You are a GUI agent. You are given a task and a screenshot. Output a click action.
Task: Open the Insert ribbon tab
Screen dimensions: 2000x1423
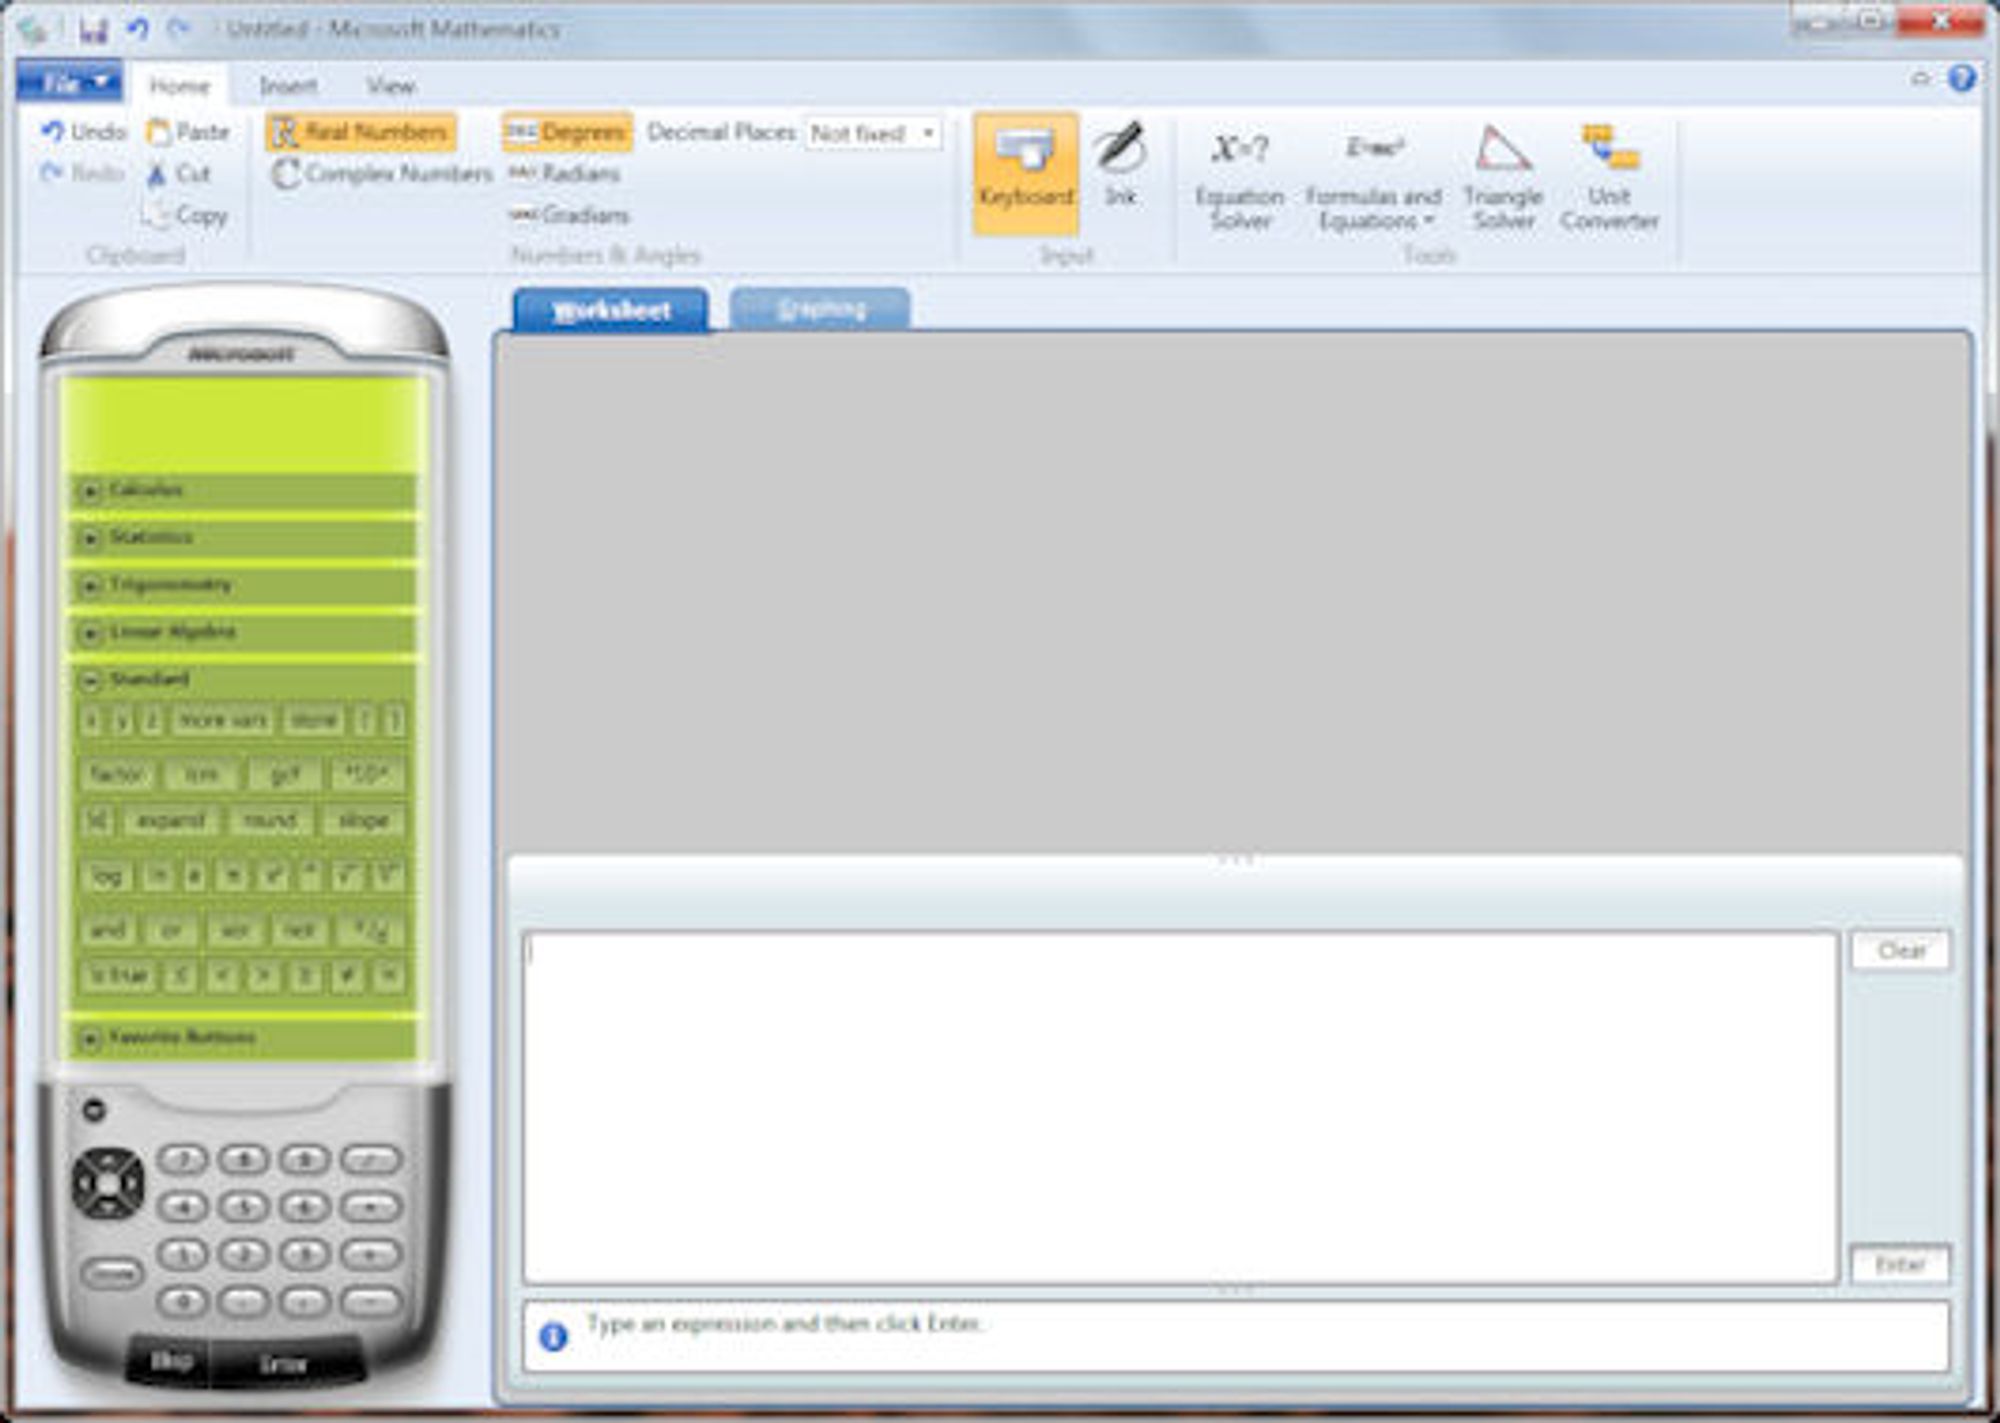[x=288, y=86]
